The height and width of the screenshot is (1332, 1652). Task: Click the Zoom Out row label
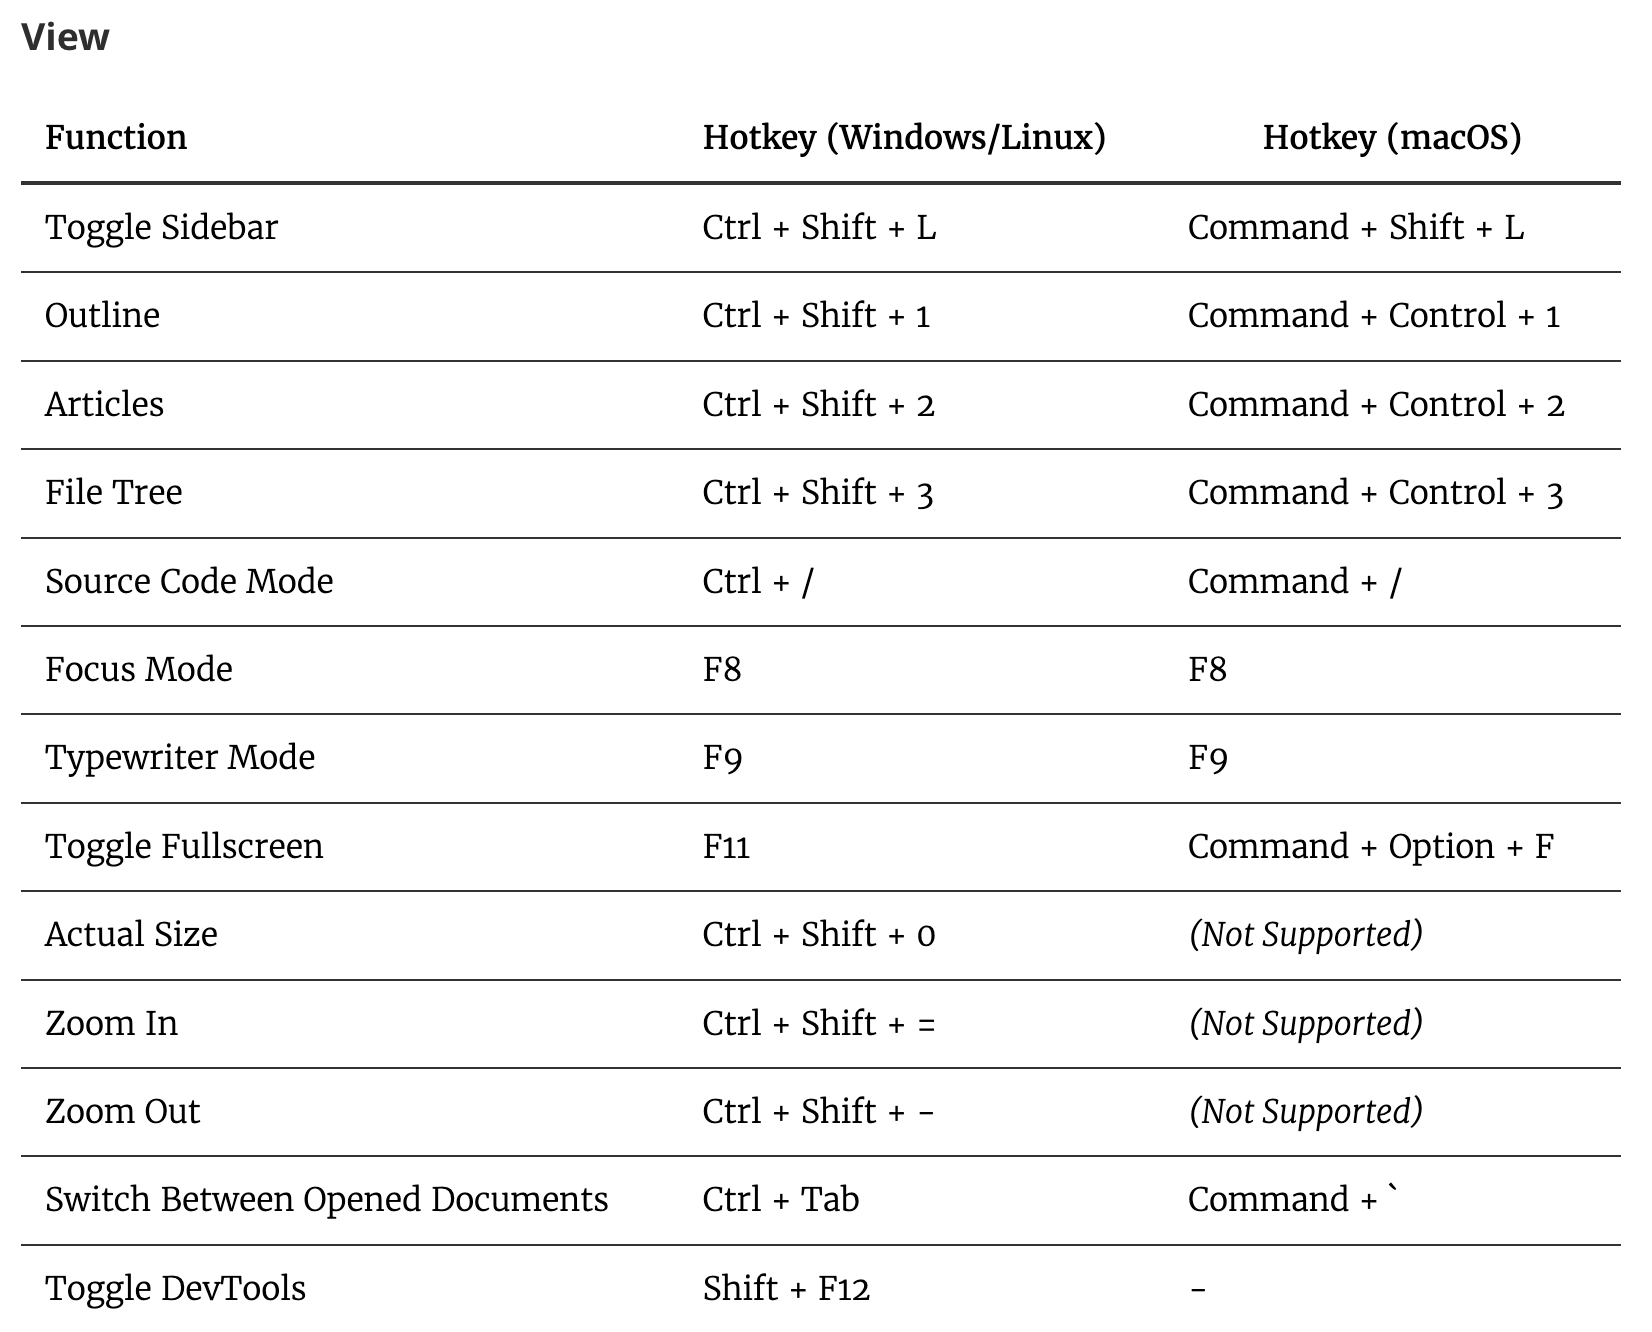122,1111
